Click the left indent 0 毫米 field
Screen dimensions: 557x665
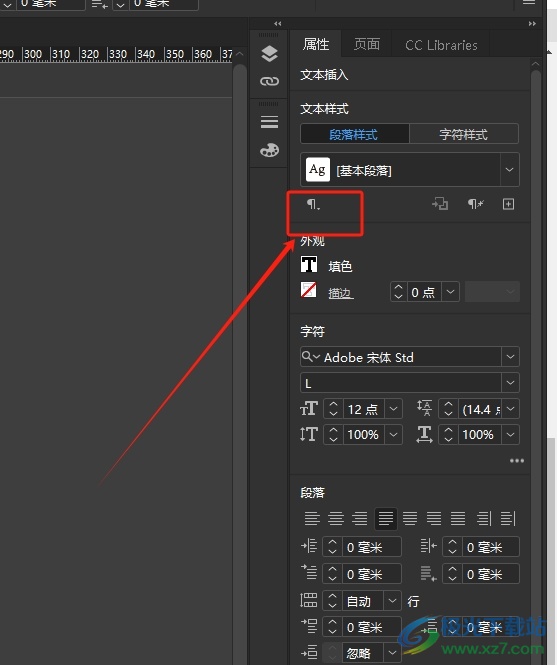tap(371, 547)
